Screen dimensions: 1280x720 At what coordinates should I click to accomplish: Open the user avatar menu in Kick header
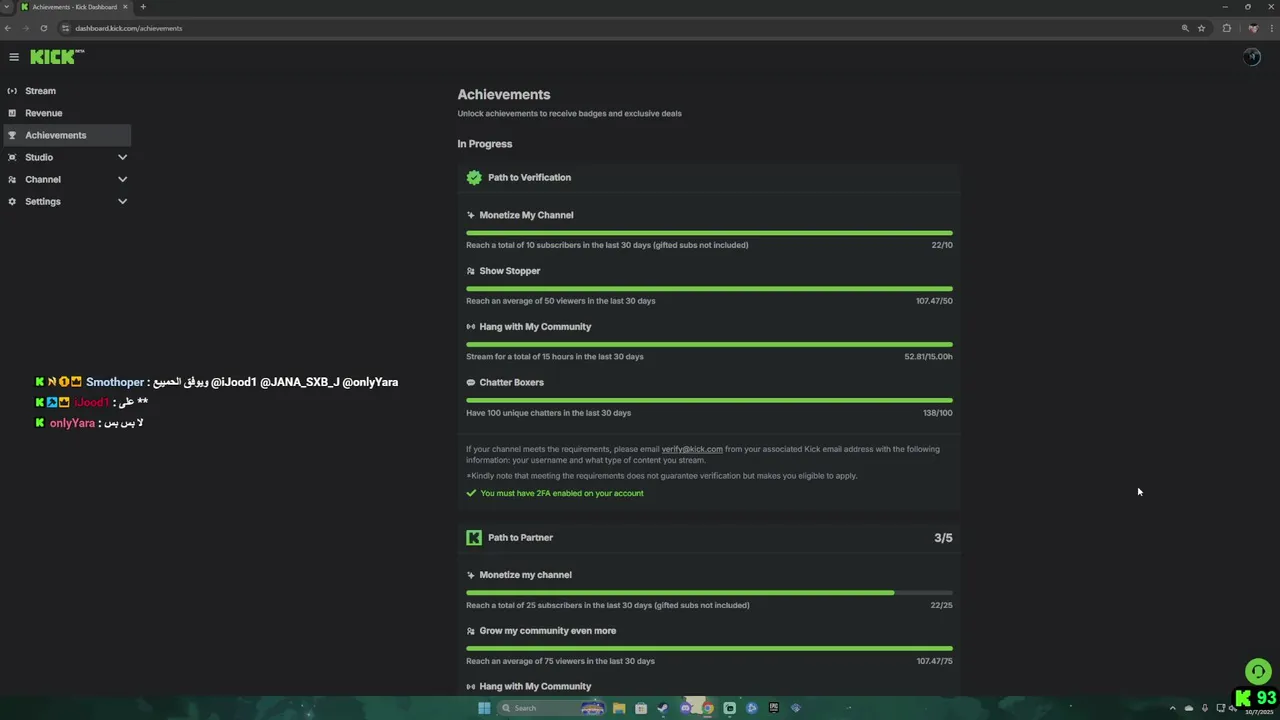point(1252,57)
